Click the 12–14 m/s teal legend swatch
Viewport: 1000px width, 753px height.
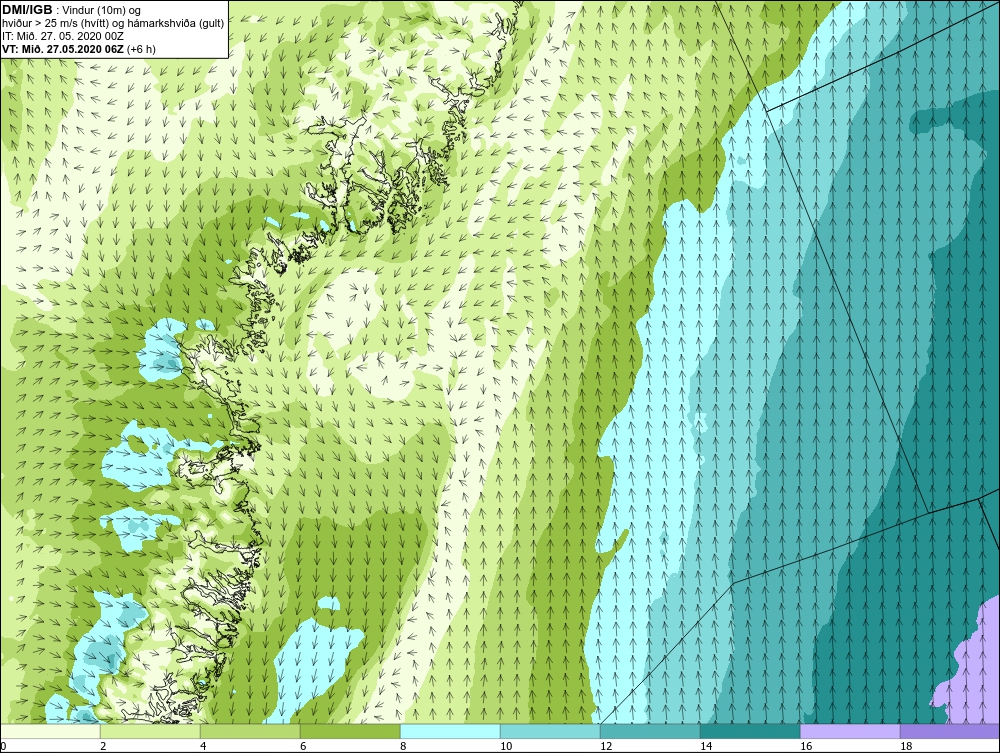pyautogui.click(x=650, y=731)
